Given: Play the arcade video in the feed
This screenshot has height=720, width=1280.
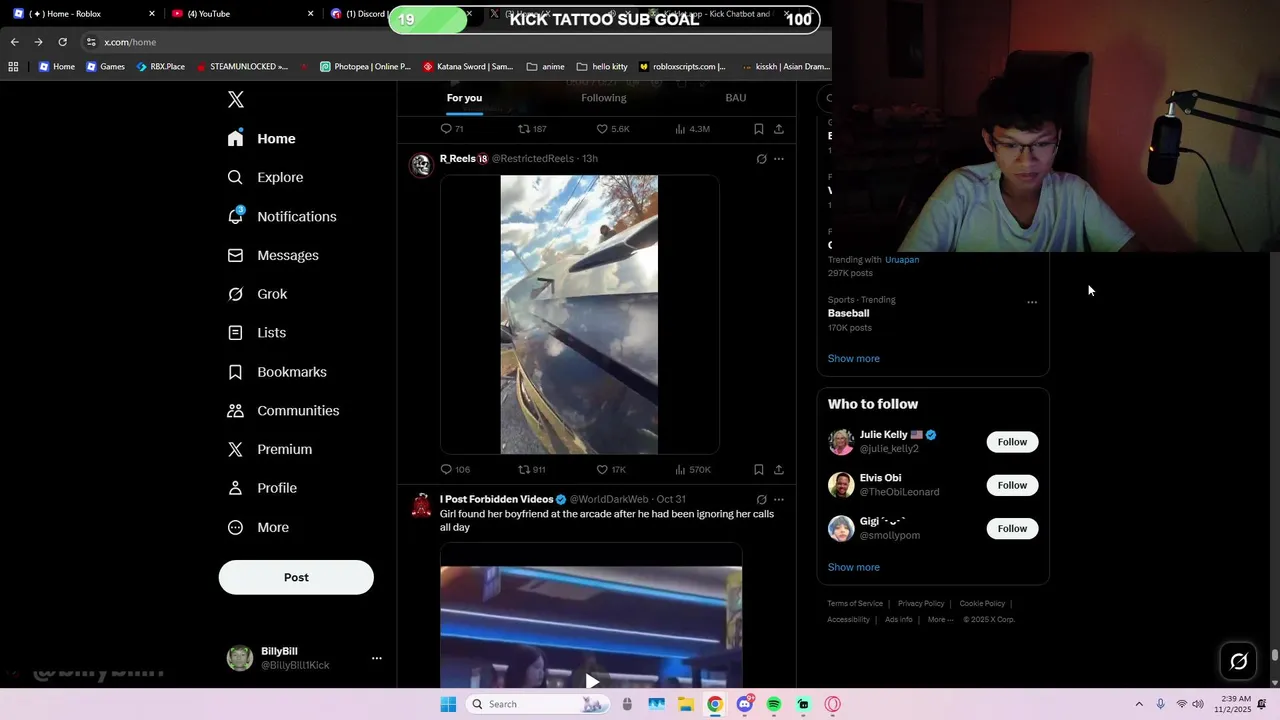Looking at the screenshot, I should point(592,681).
